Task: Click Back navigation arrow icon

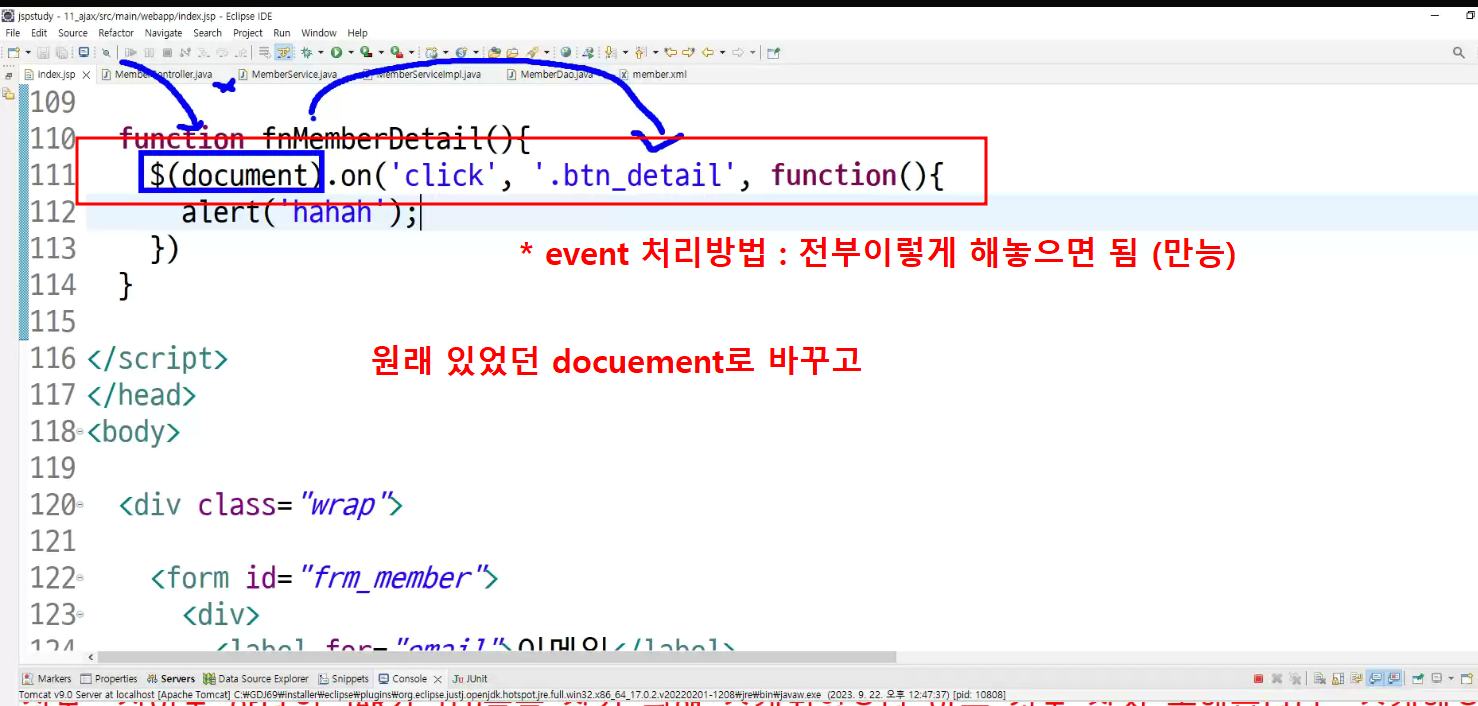Action: 707,52
